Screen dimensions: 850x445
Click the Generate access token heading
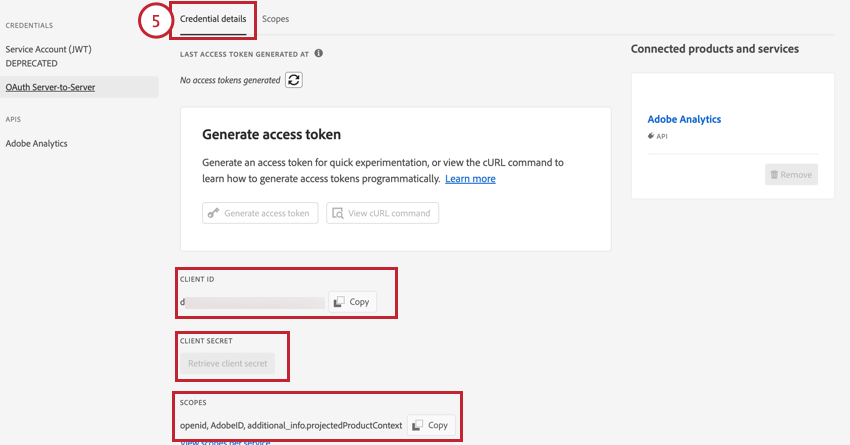[271, 134]
